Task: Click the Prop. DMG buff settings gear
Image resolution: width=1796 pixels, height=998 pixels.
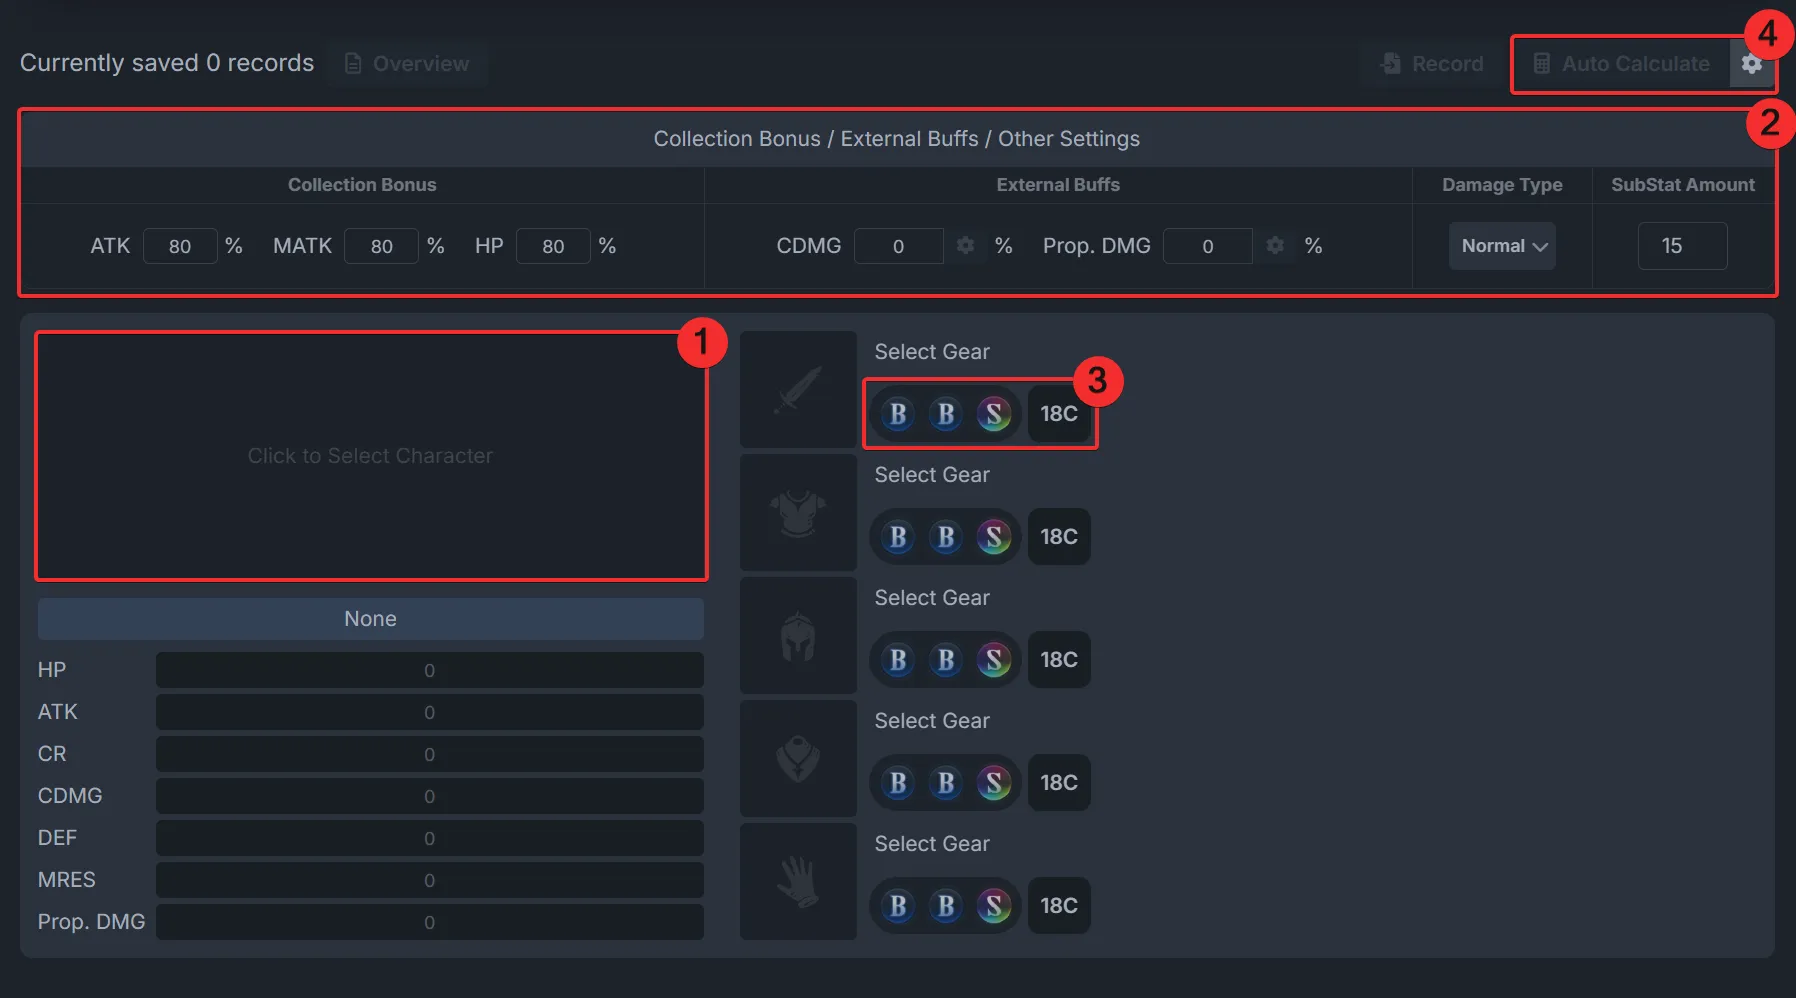Action: click(x=1275, y=246)
